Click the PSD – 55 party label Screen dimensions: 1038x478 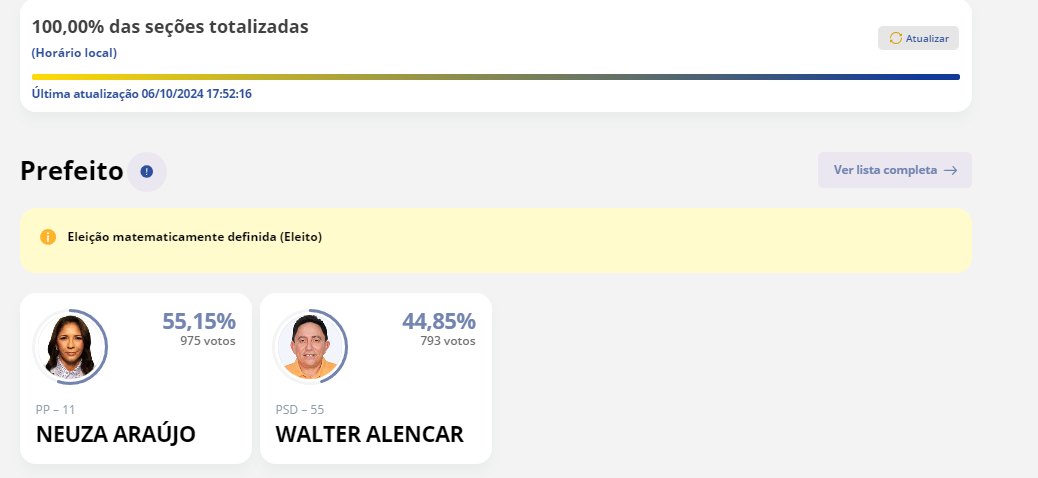(x=300, y=409)
